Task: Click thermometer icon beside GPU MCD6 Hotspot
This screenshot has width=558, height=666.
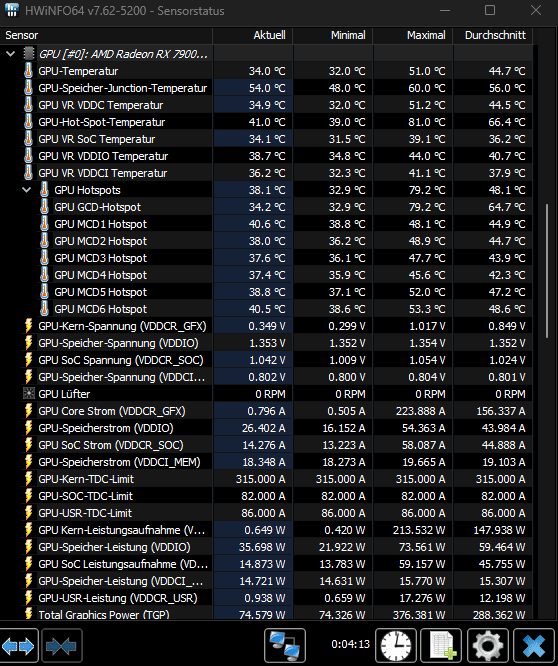Action: 44,308
